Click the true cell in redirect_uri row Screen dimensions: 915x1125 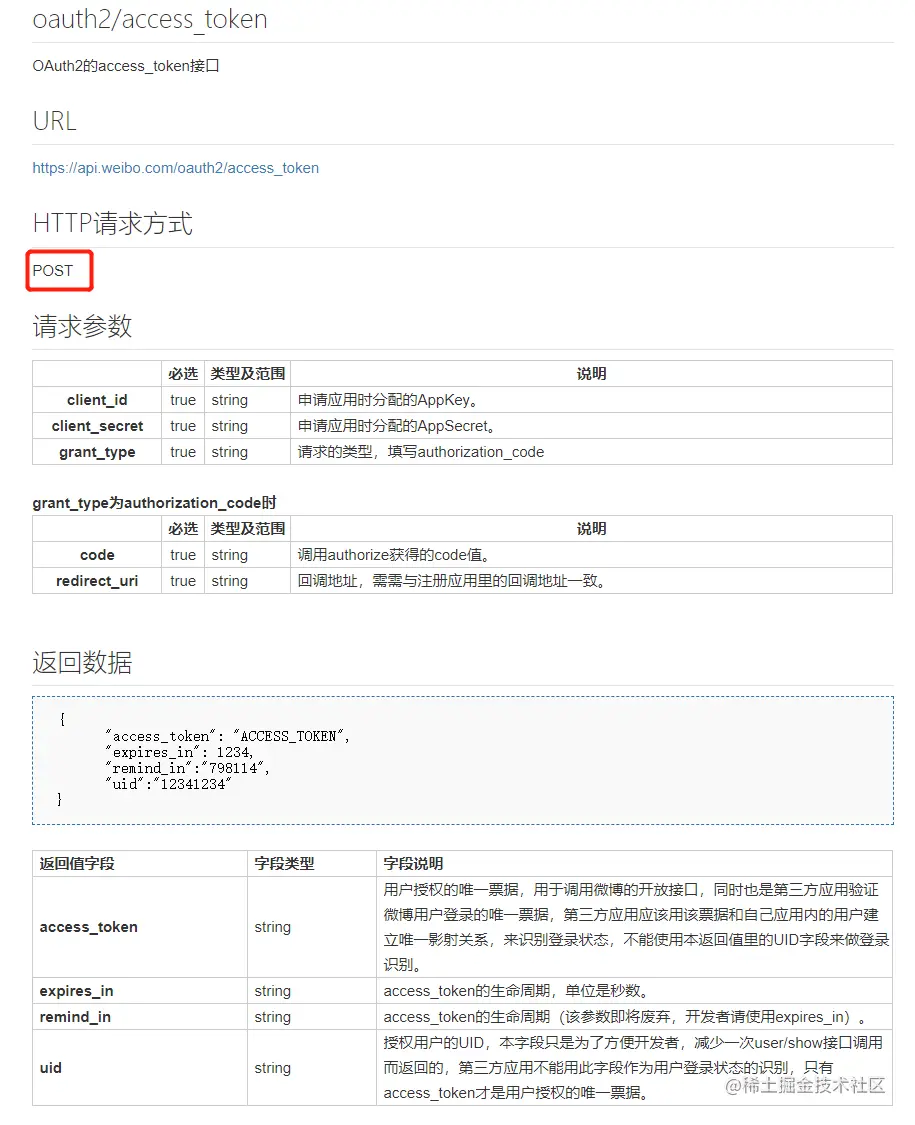tap(183, 580)
